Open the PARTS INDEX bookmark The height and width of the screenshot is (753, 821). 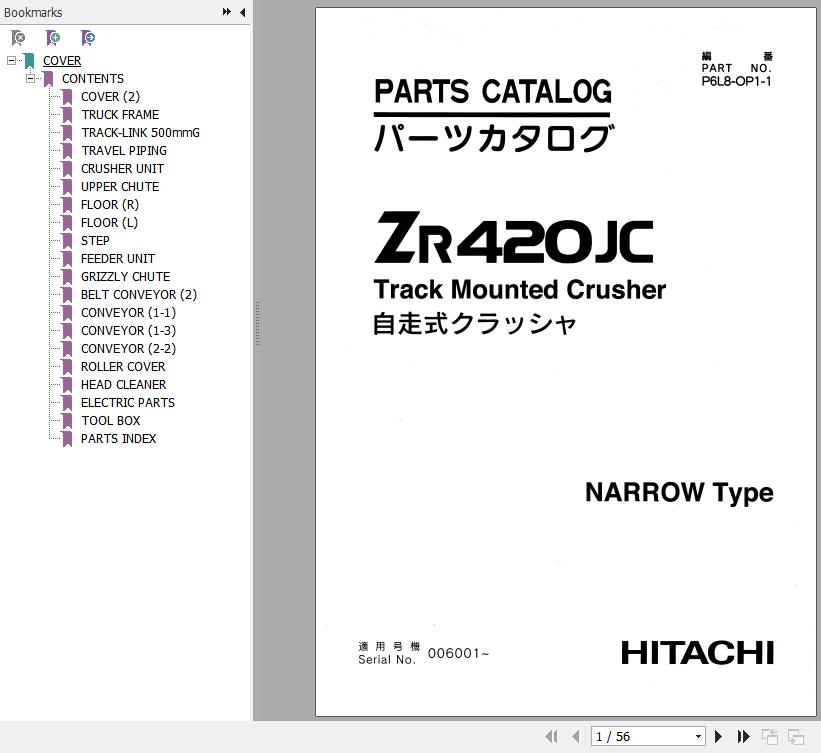tap(118, 439)
